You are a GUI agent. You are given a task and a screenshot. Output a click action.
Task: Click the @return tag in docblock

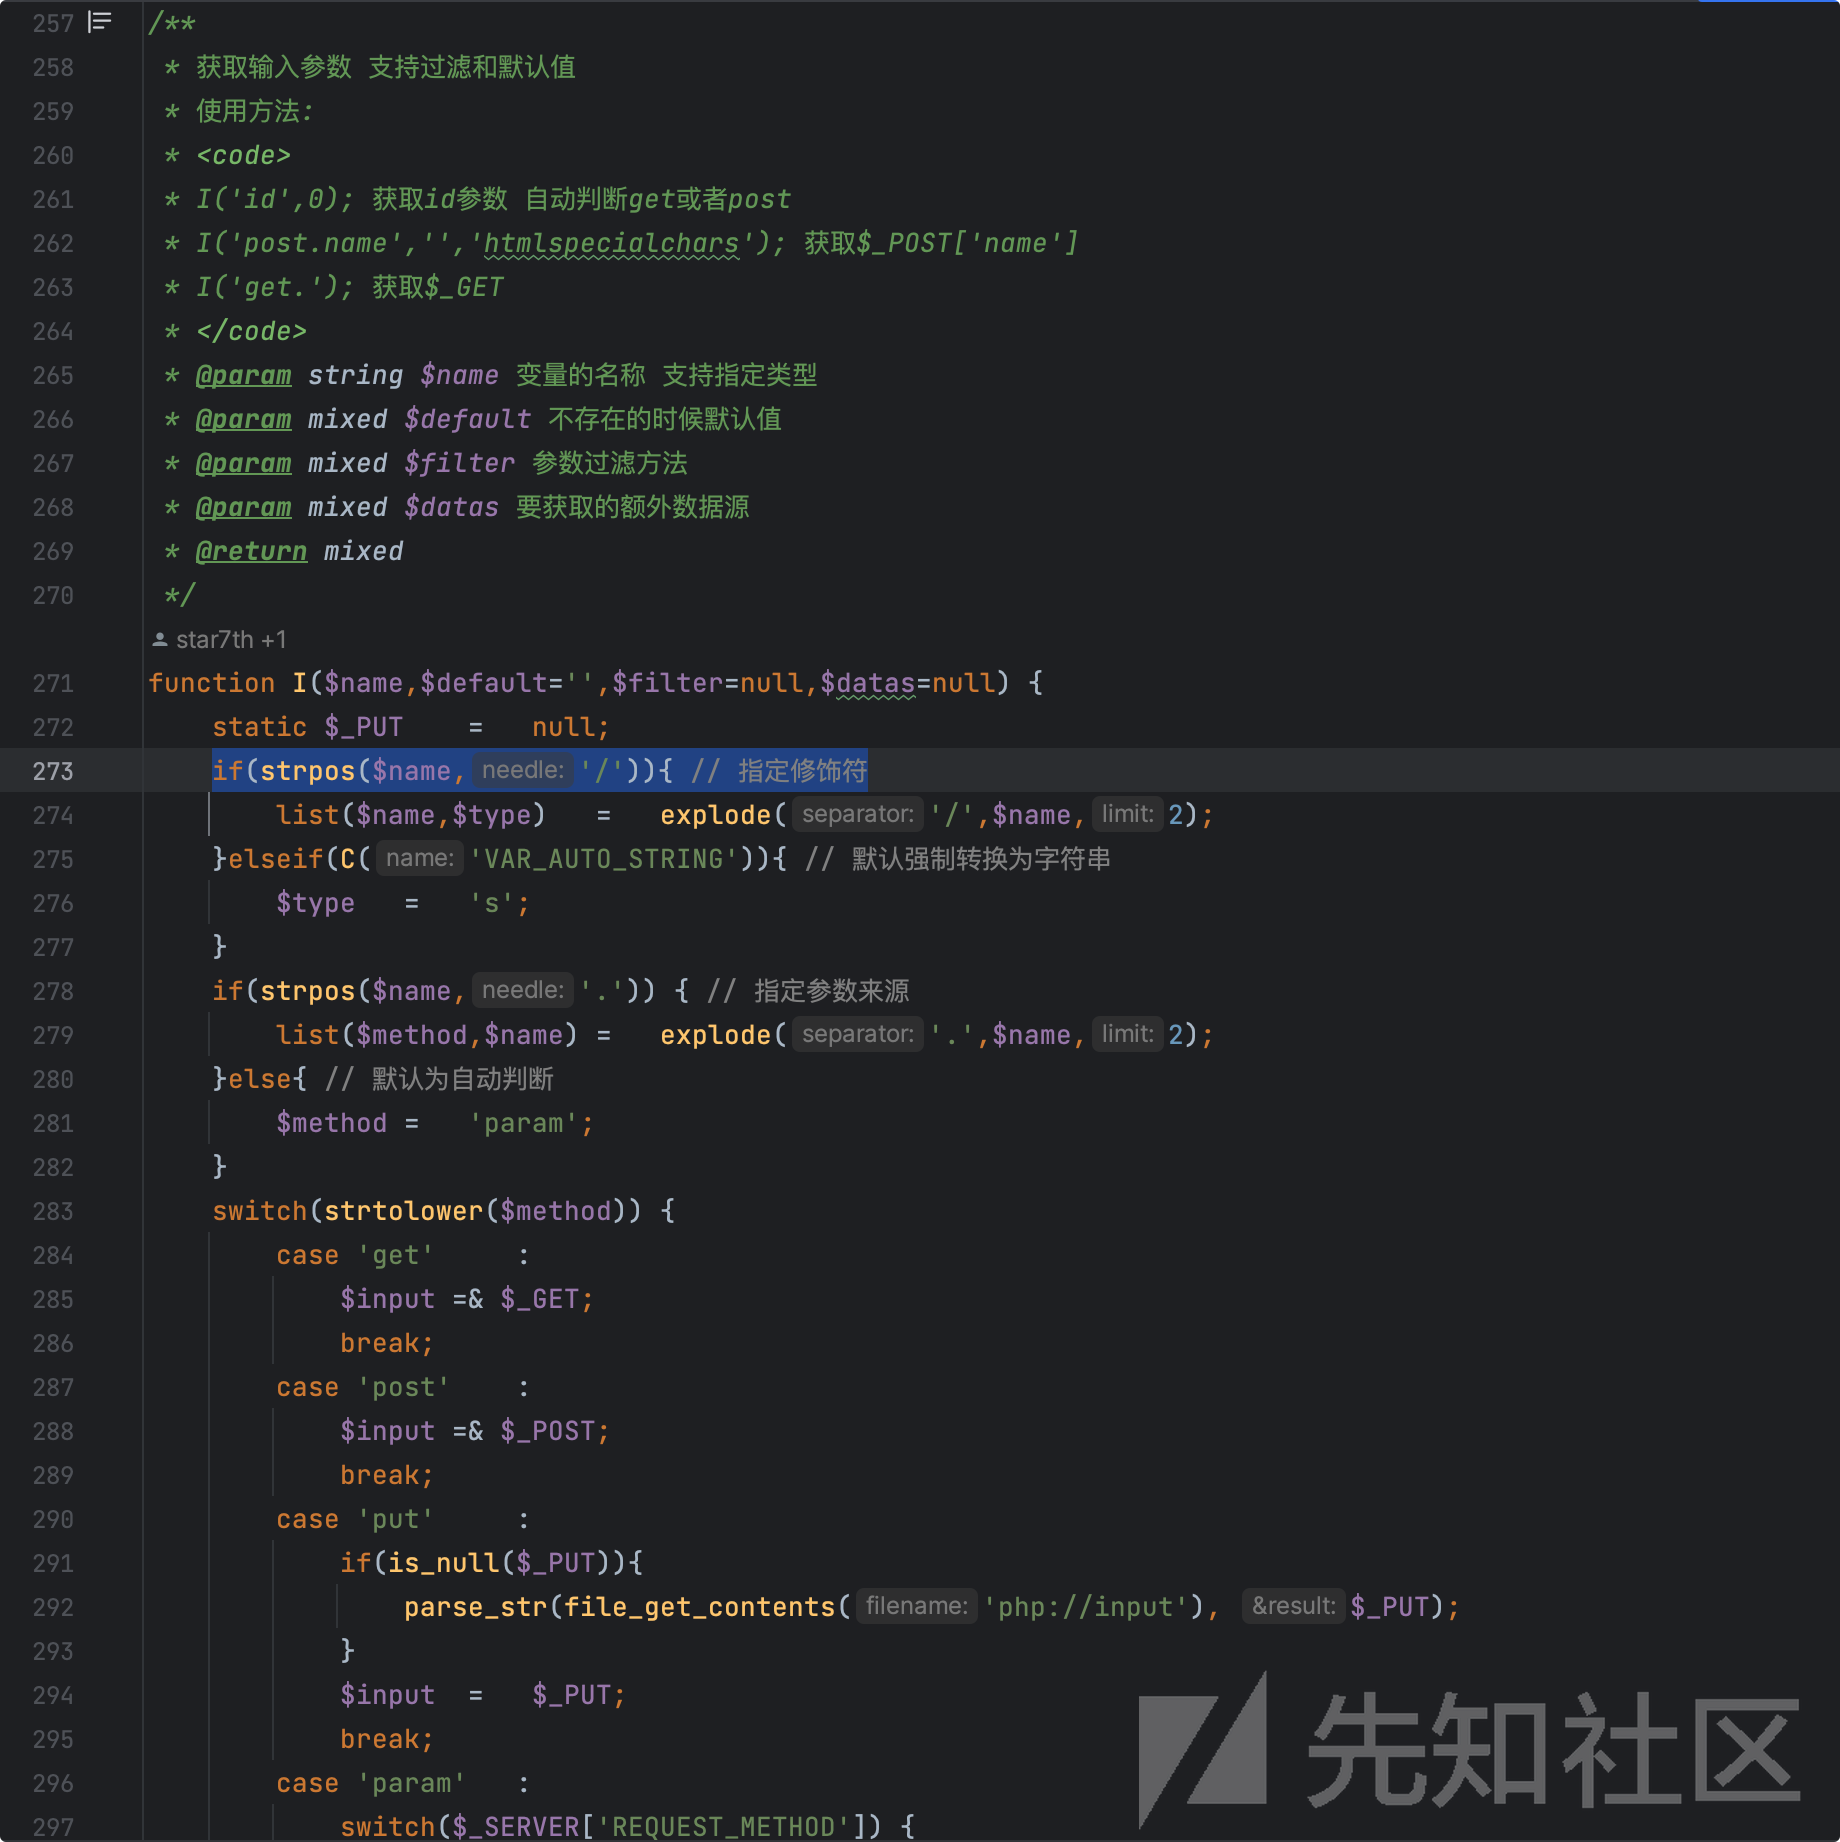click(x=251, y=551)
